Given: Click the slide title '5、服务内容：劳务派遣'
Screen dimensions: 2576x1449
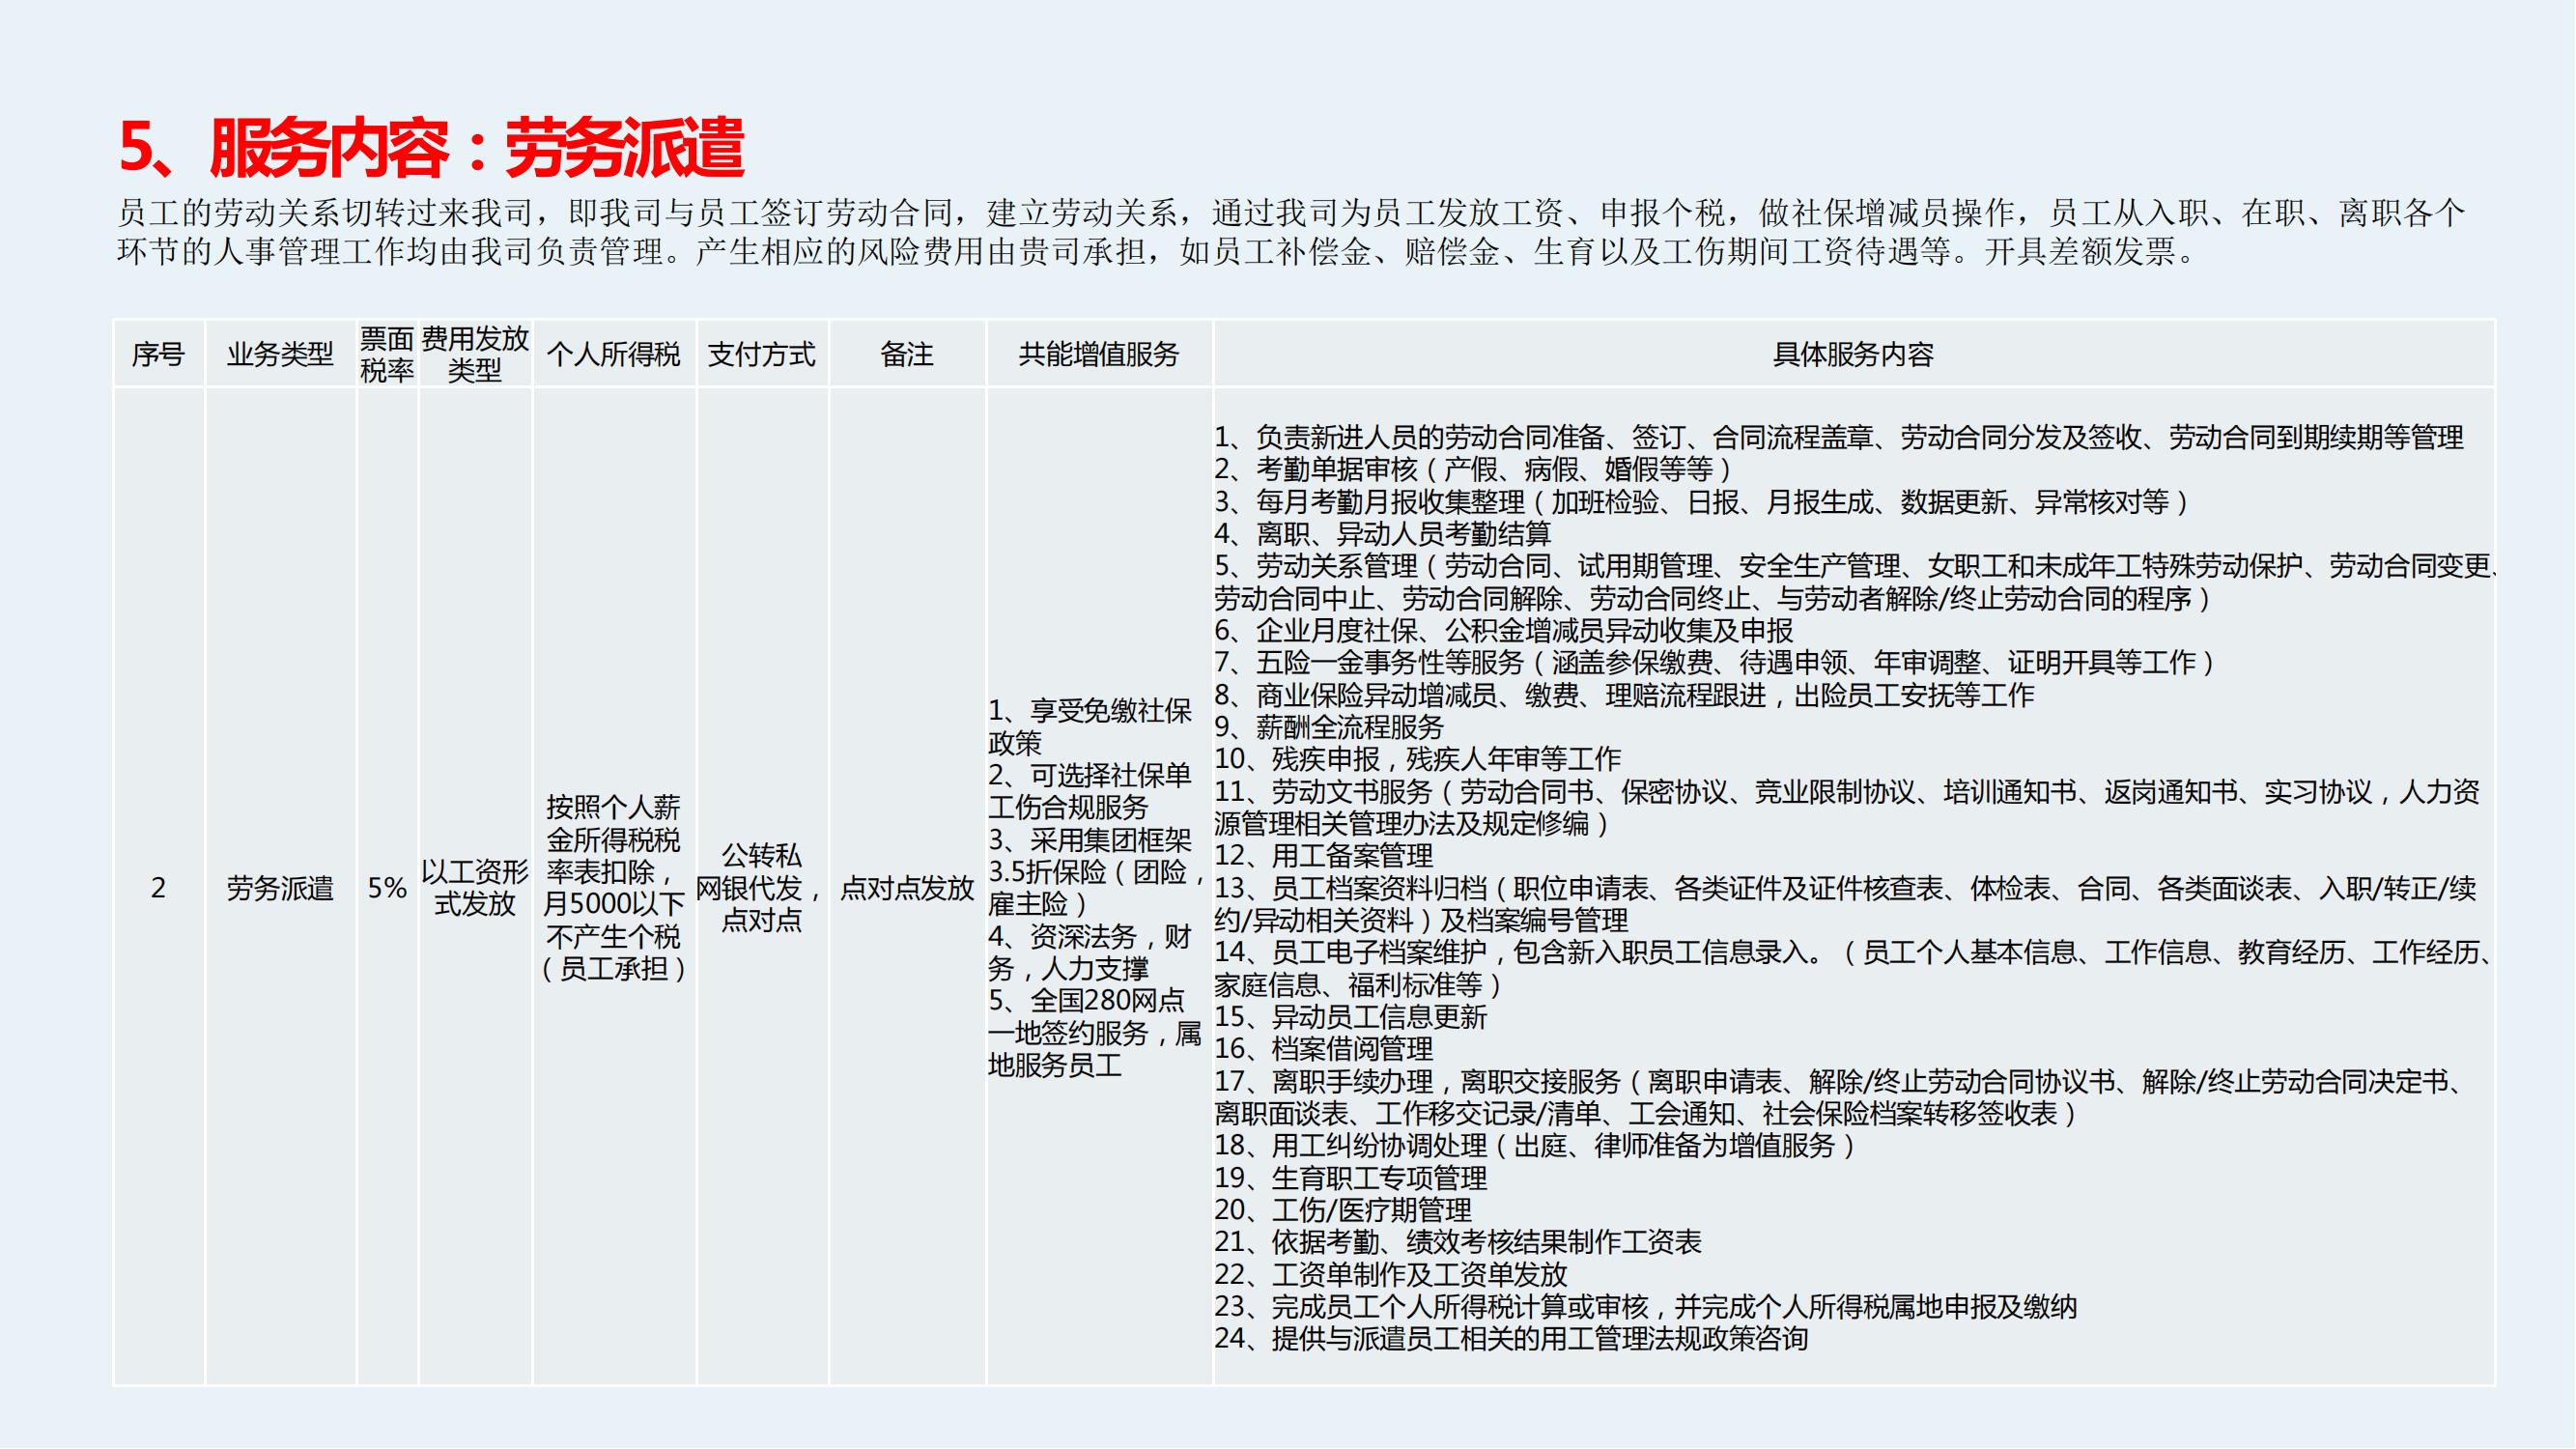Looking at the screenshot, I should (x=431, y=148).
